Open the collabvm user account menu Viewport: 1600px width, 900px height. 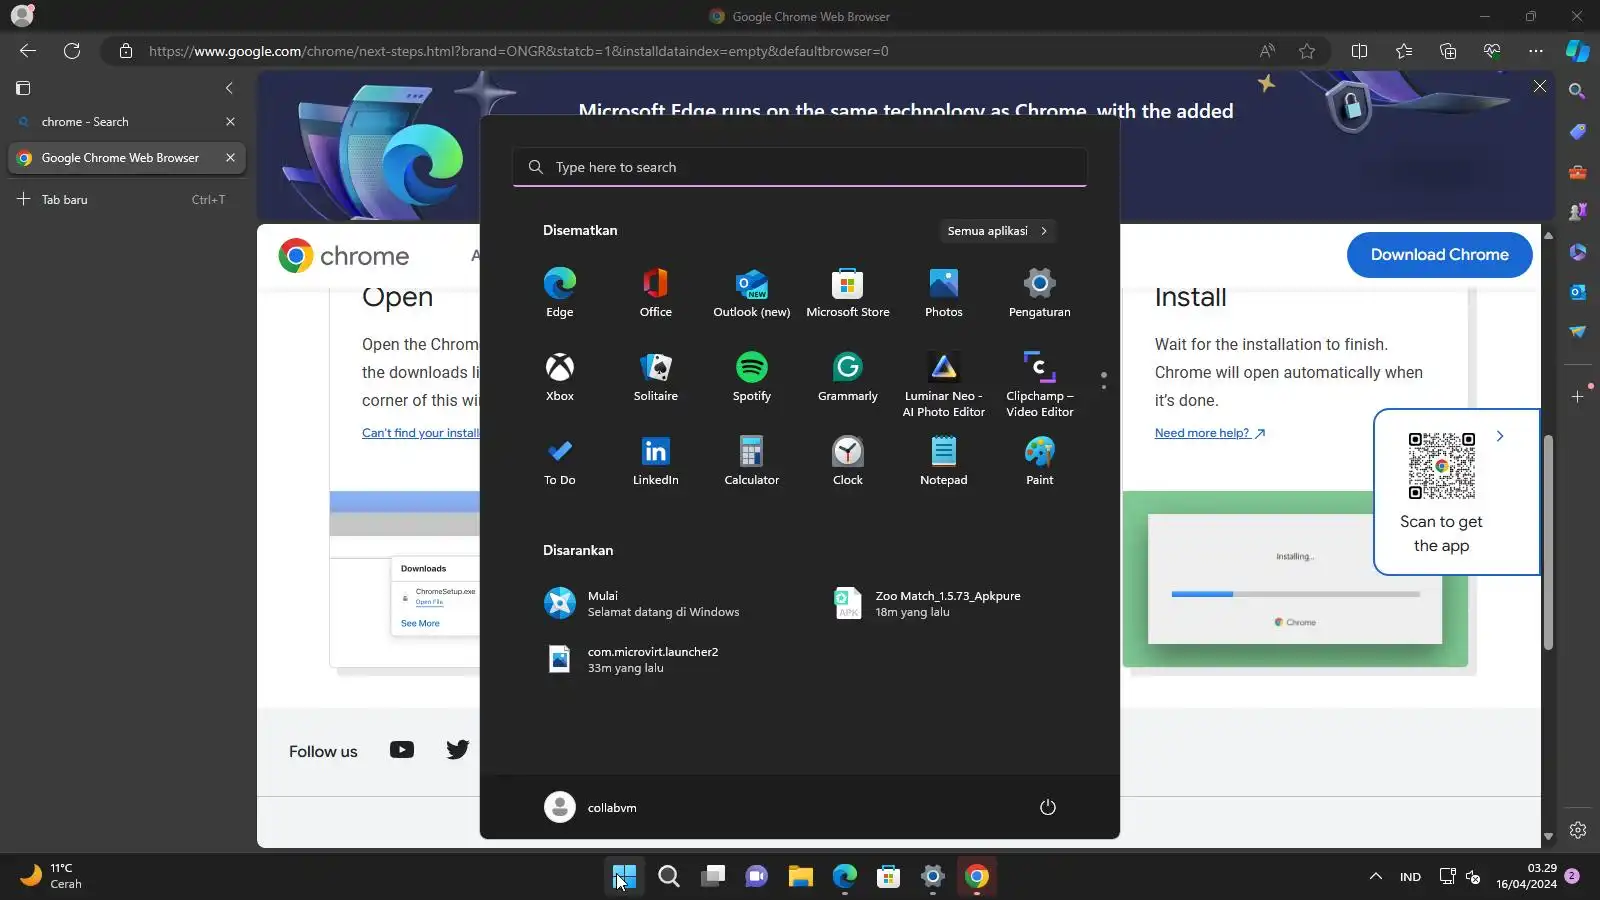(x=591, y=807)
